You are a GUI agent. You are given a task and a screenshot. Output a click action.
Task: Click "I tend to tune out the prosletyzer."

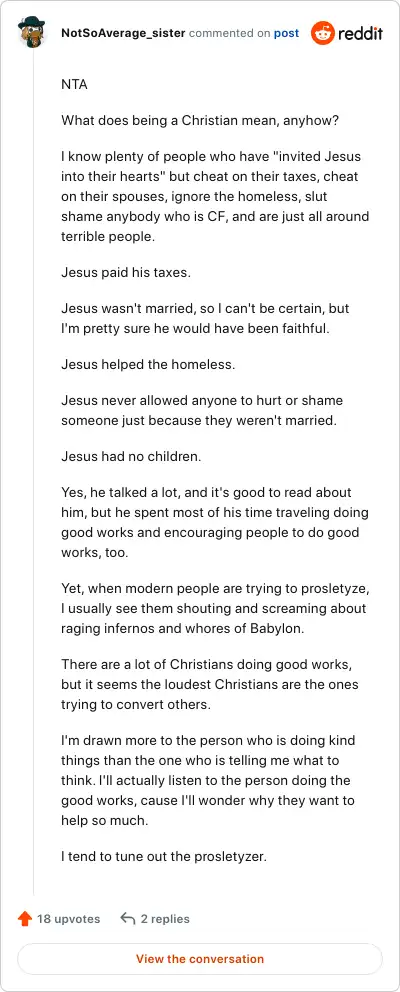(164, 857)
